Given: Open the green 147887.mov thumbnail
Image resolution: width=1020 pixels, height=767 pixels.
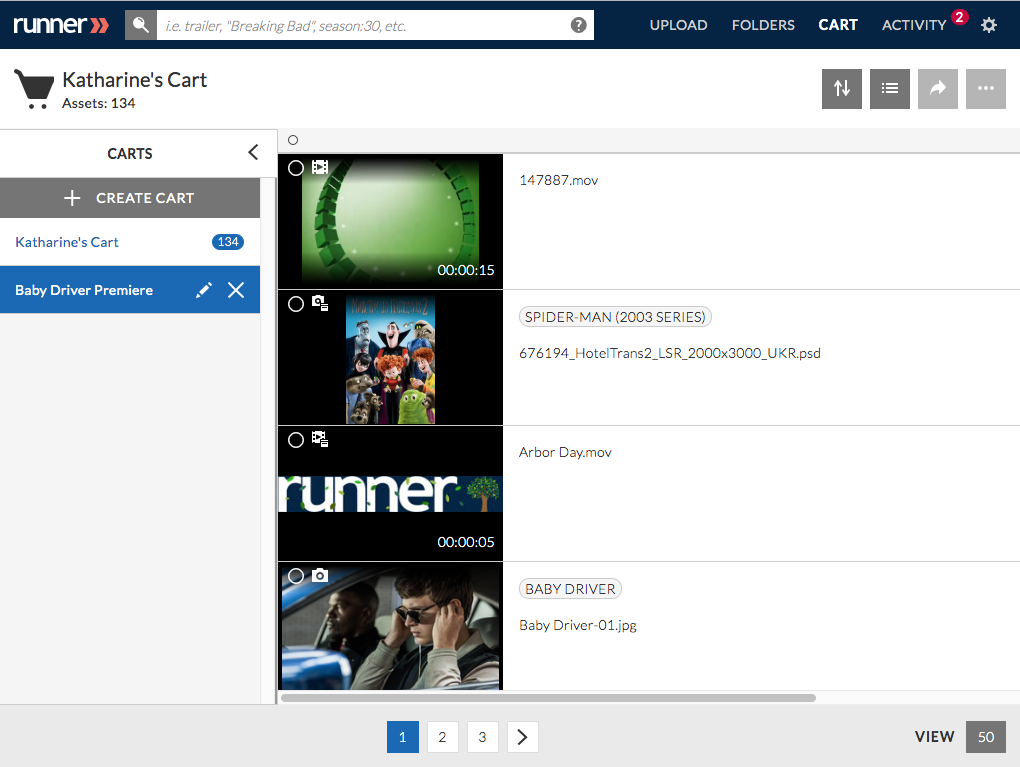Looking at the screenshot, I should coord(390,221).
